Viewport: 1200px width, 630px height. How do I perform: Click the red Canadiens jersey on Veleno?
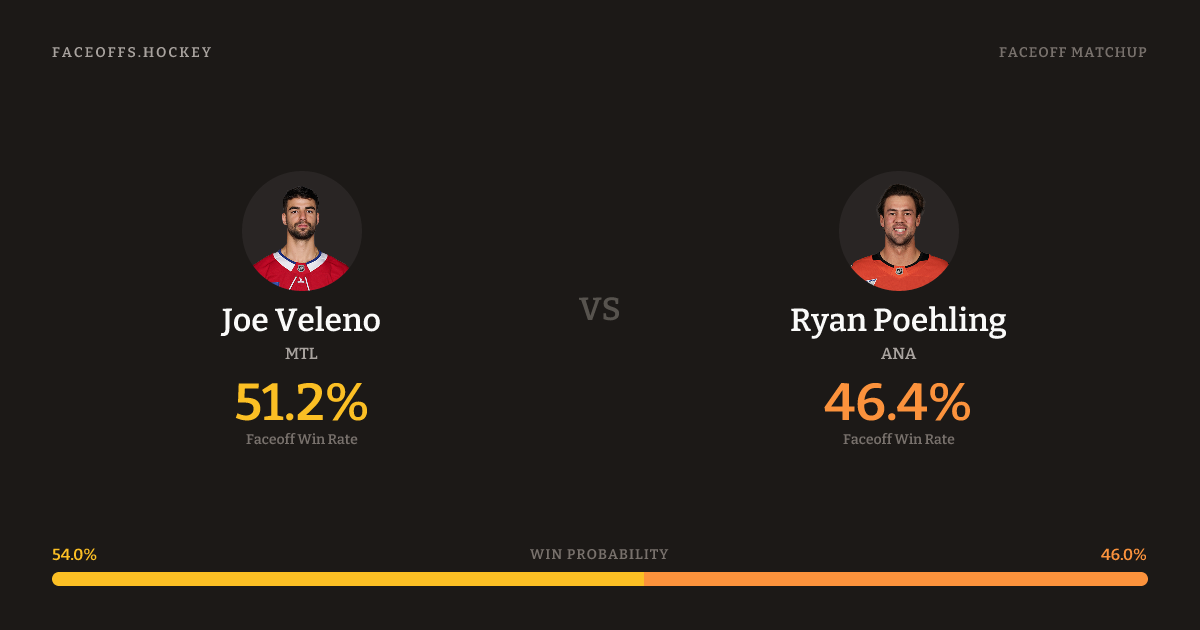pyautogui.click(x=301, y=272)
